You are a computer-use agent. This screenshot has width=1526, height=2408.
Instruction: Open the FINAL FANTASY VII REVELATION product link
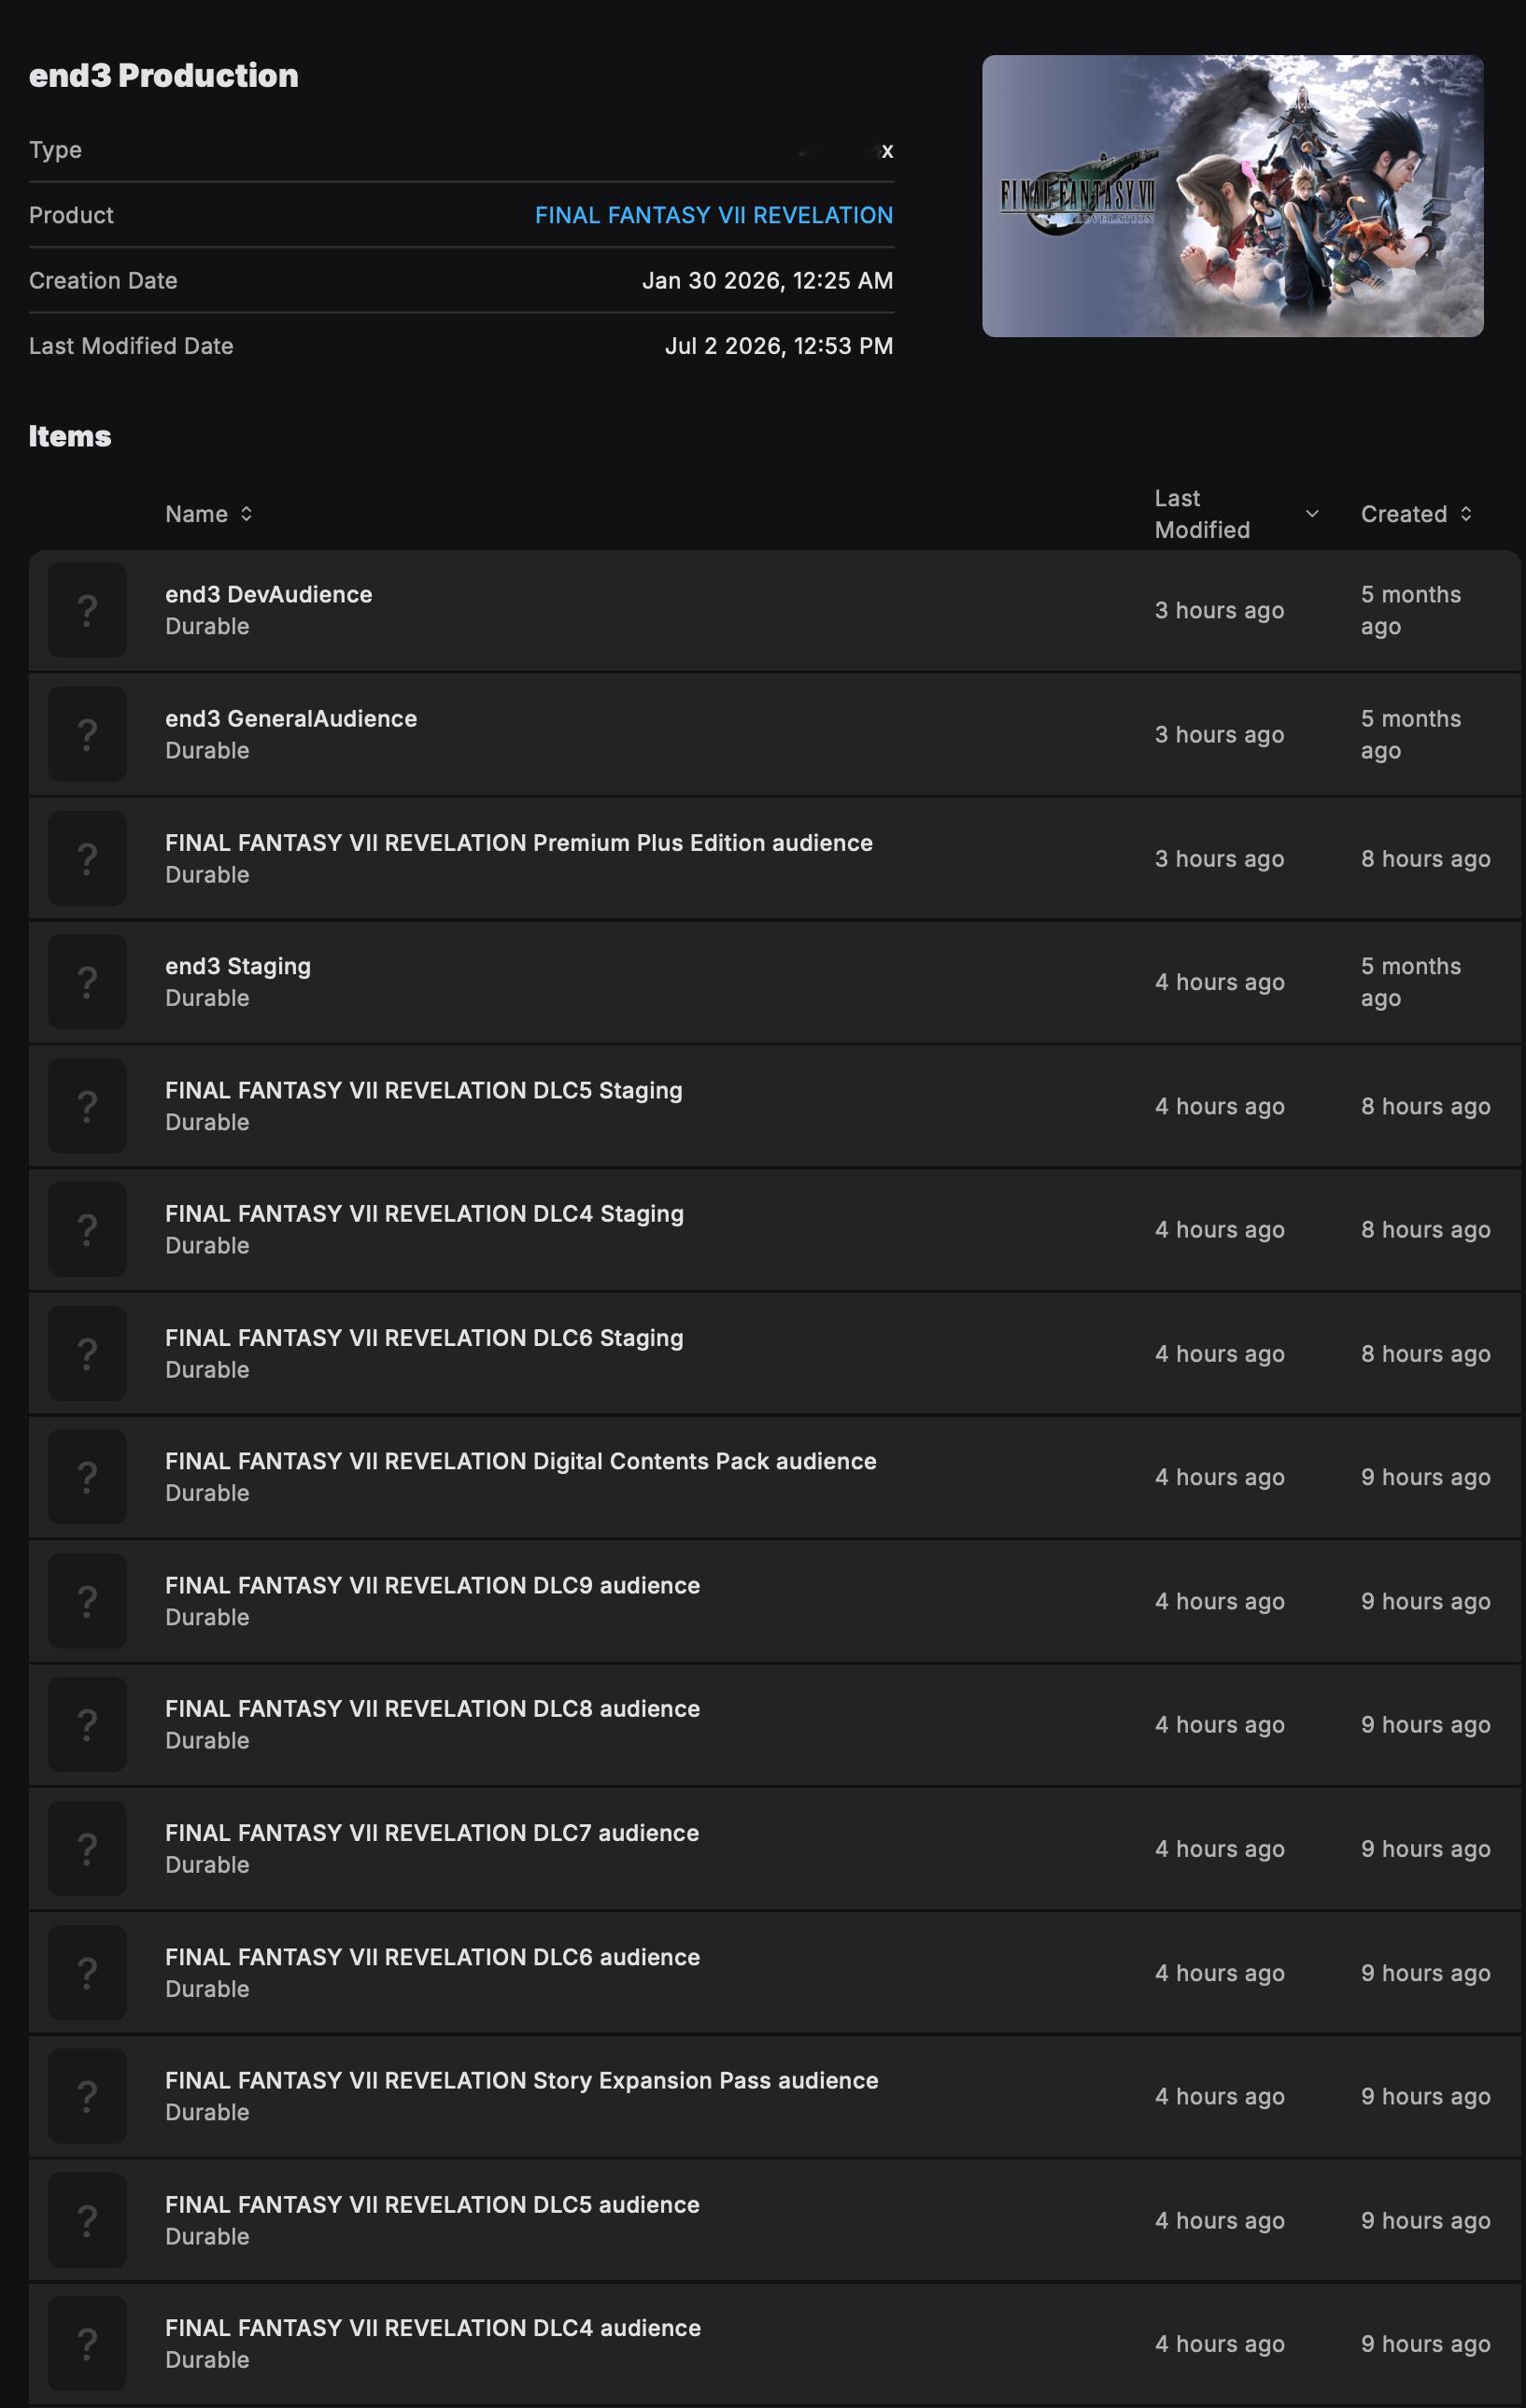pyautogui.click(x=714, y=215)
